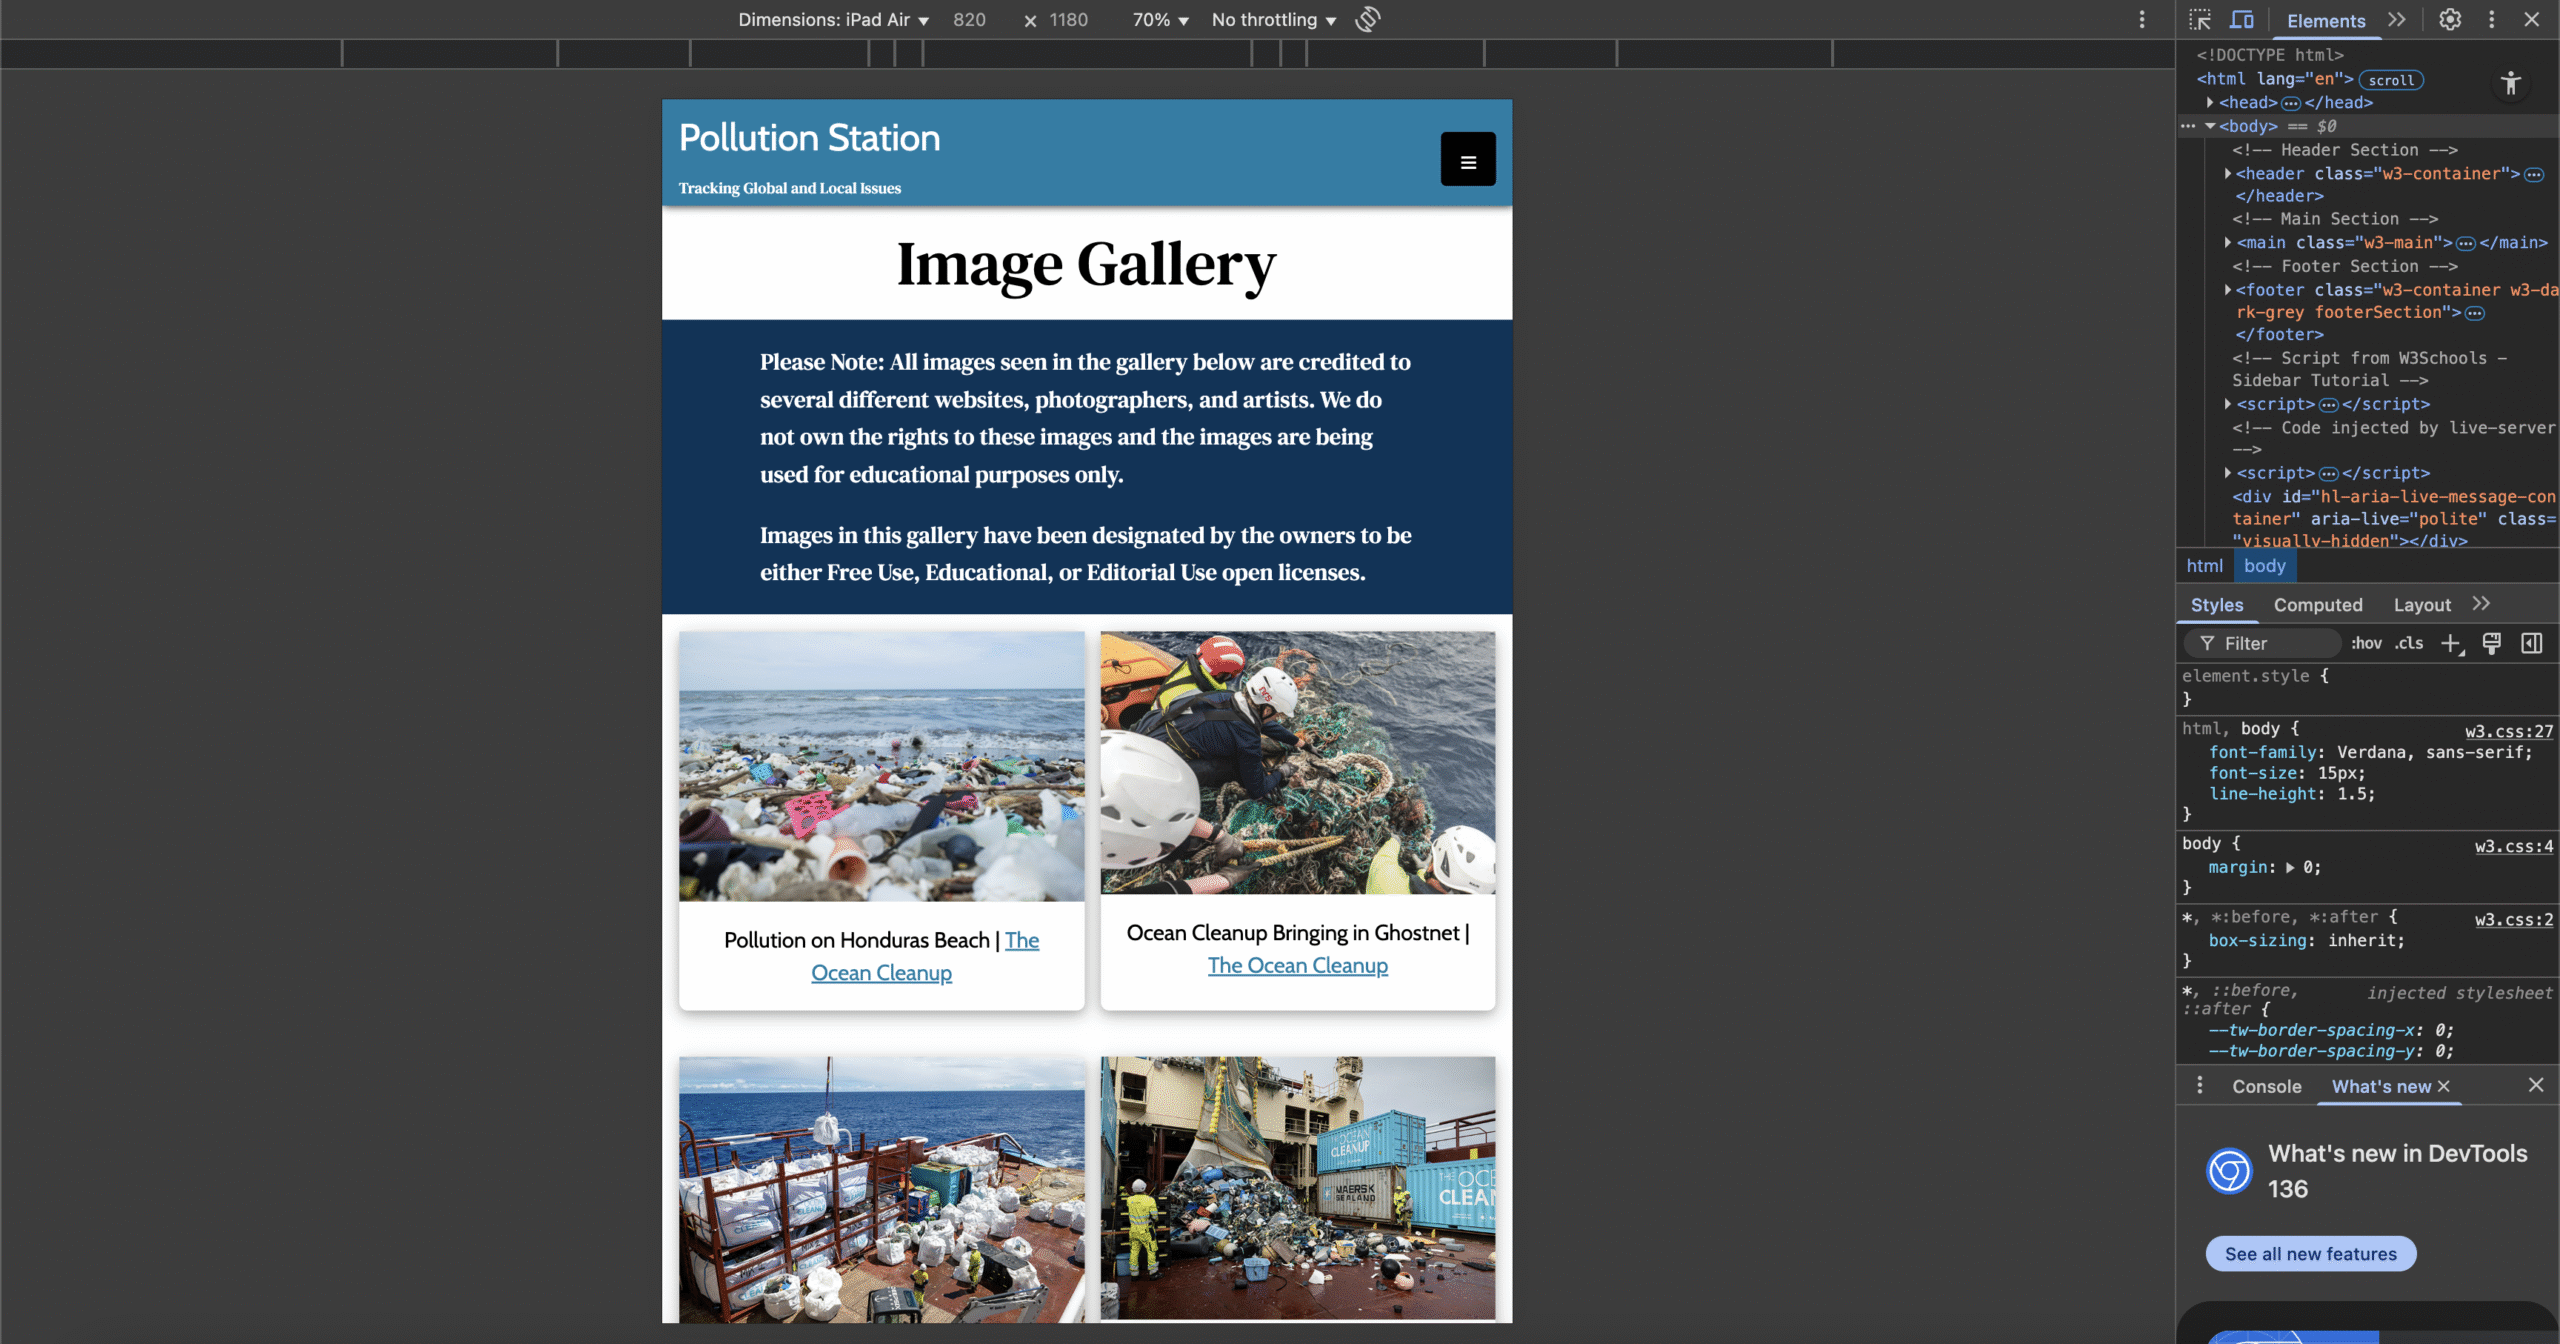Click the new style rule plus icon

point(2450,644)
